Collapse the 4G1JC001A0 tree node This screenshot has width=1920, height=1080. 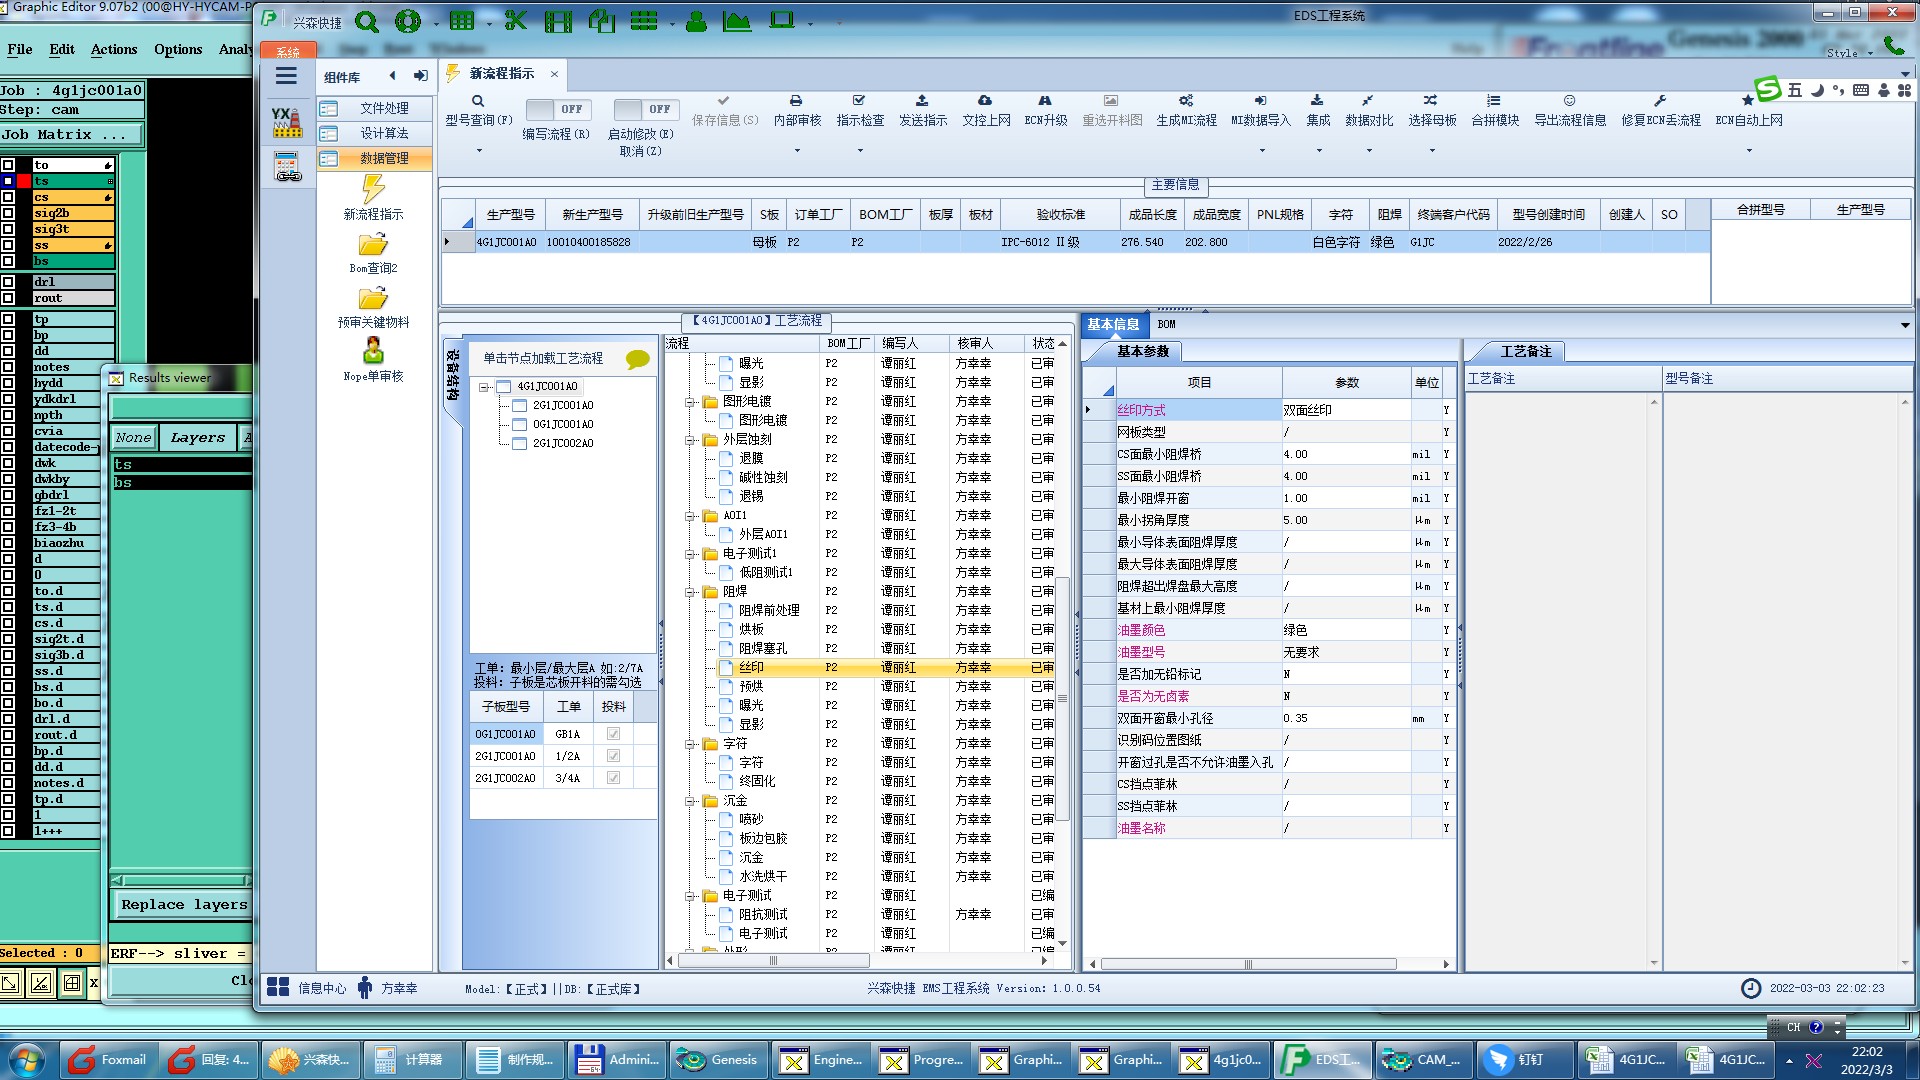tap(484, 387)
